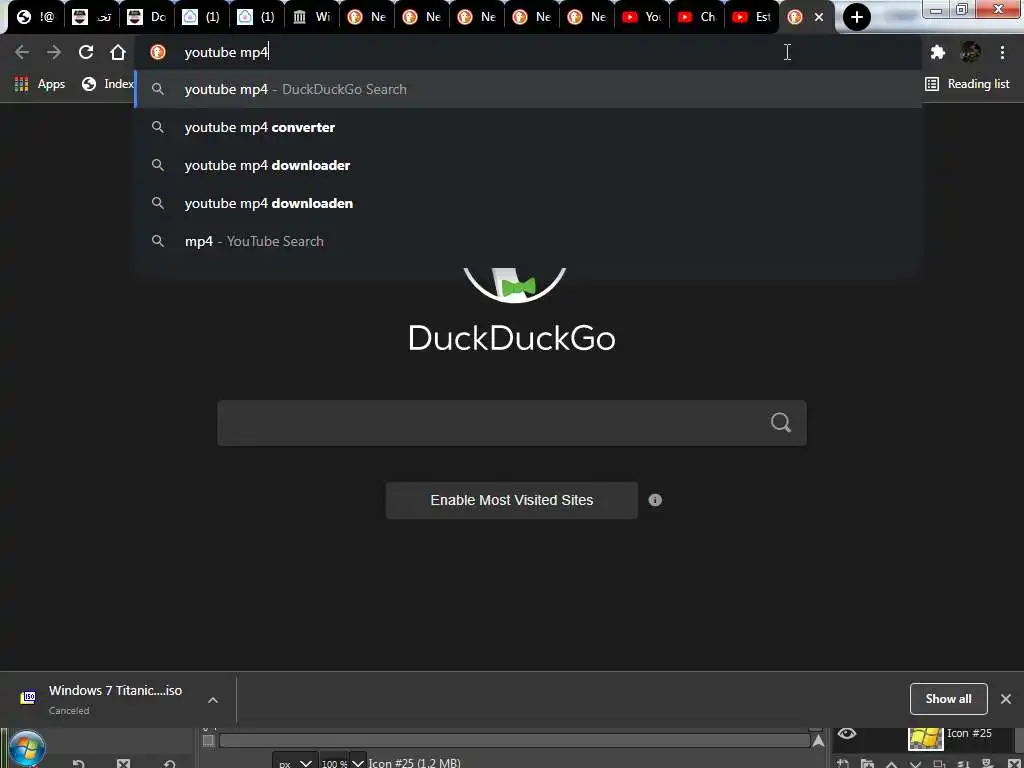The image size is (1024, 768).
Task: Select the Icon #25 layer thumbnail
Action: click(x=925, y=738)
